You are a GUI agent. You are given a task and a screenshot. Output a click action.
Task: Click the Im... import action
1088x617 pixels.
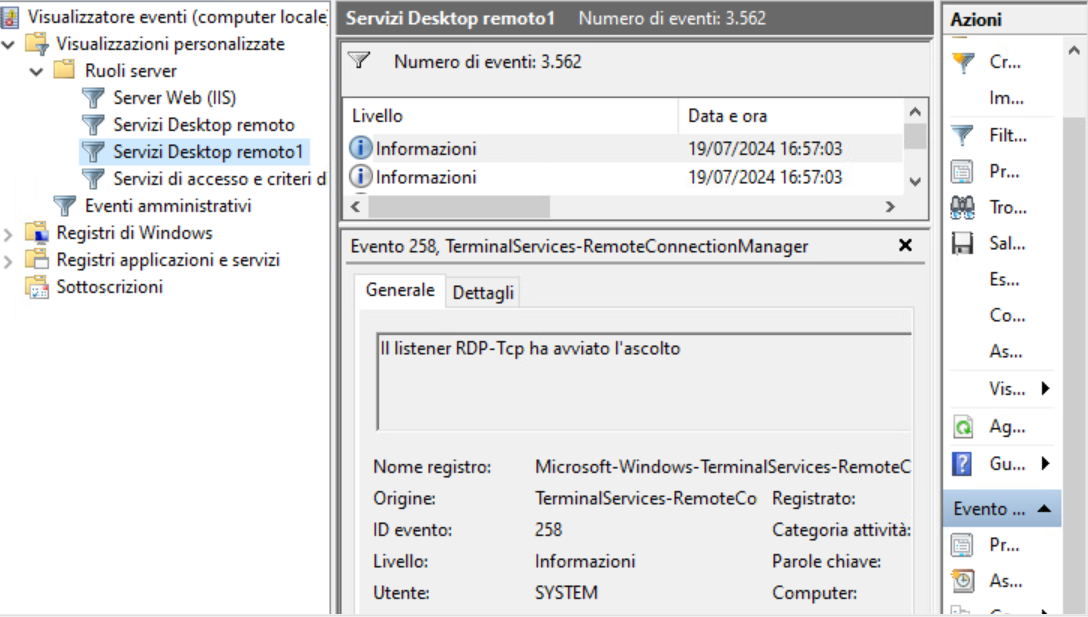tap(1006, 98)
